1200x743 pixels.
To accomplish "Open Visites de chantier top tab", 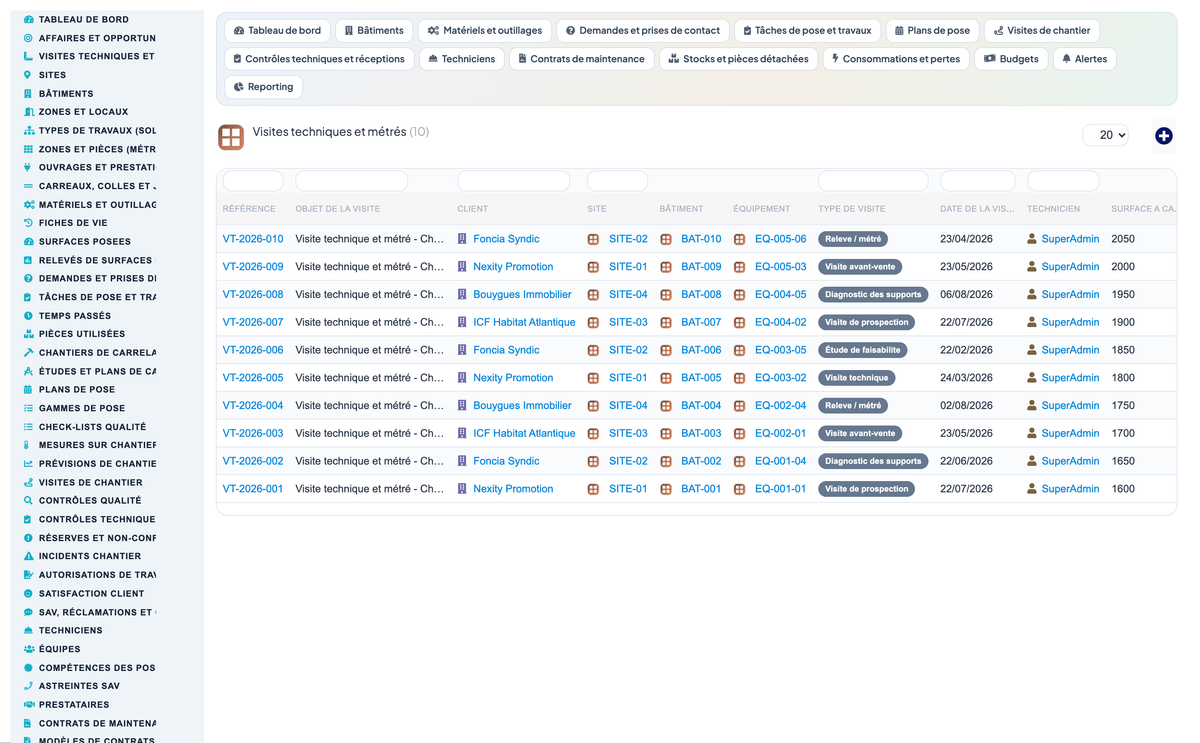I will pyautogui.click(x=1042, y=30).
